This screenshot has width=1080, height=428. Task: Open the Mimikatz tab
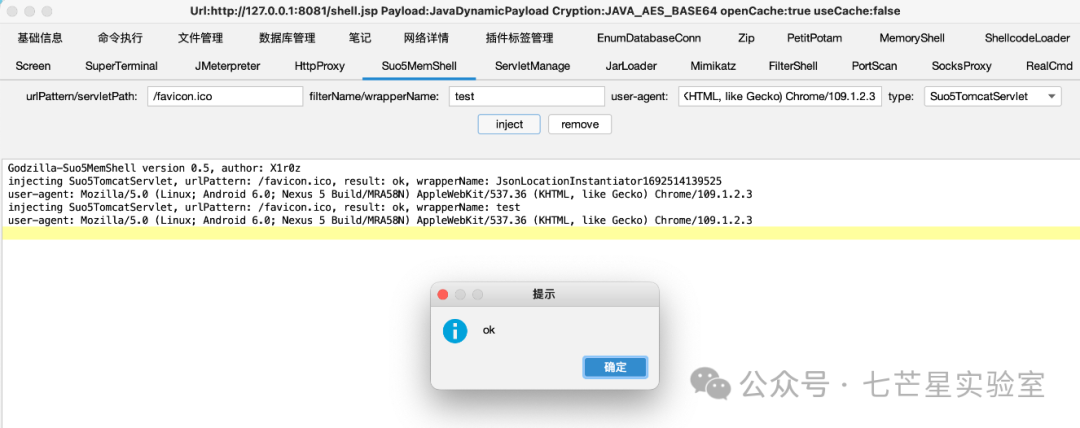tap(714, 66)
